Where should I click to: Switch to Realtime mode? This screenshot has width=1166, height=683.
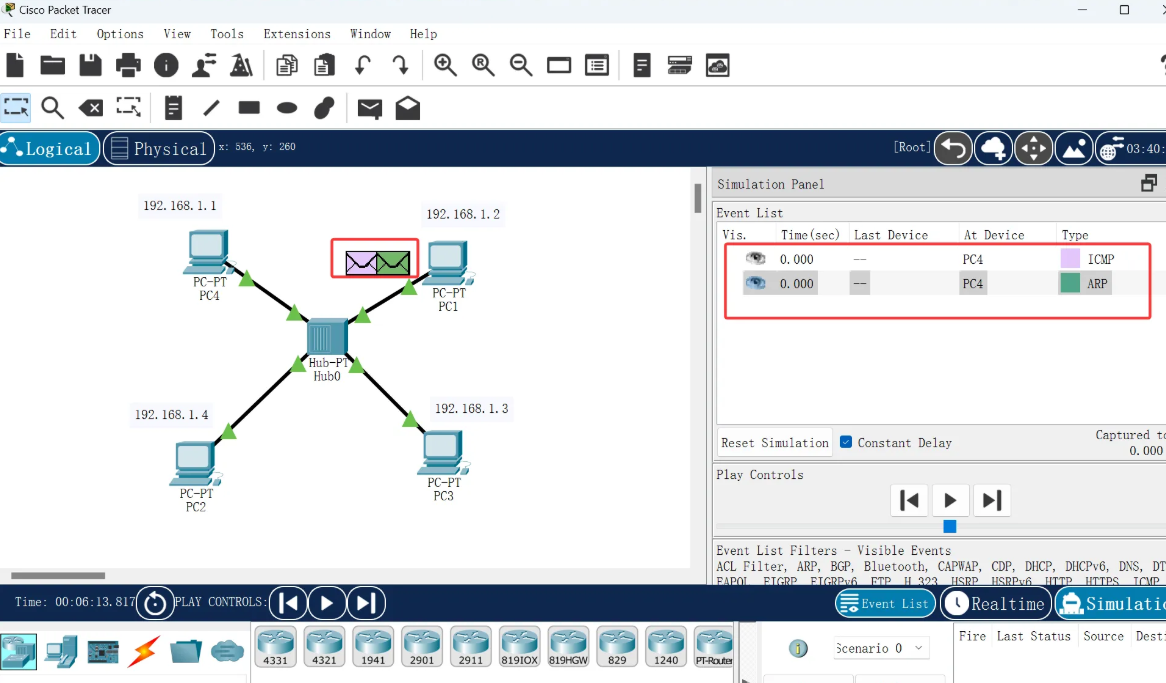point(996,603)
